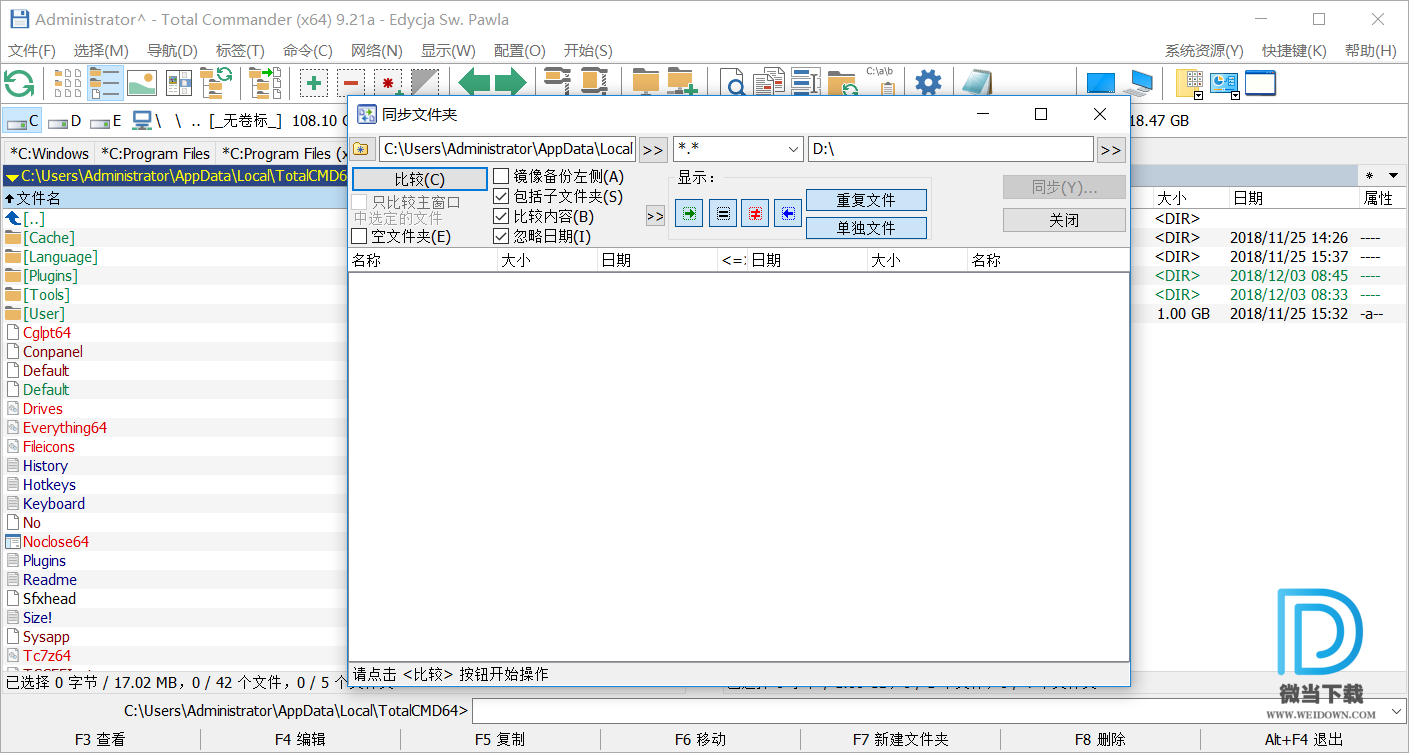
Task: Click the network neighborhood computer icon
Action: click(142, 121)
